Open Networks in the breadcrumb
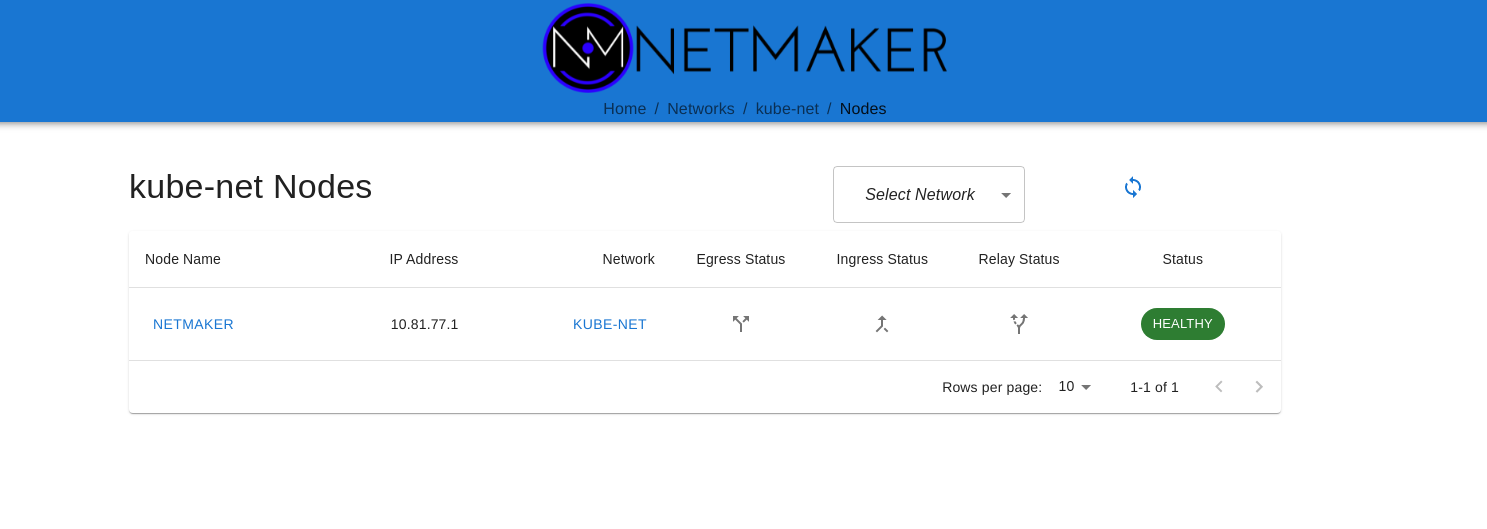 [x=700, y=109]
